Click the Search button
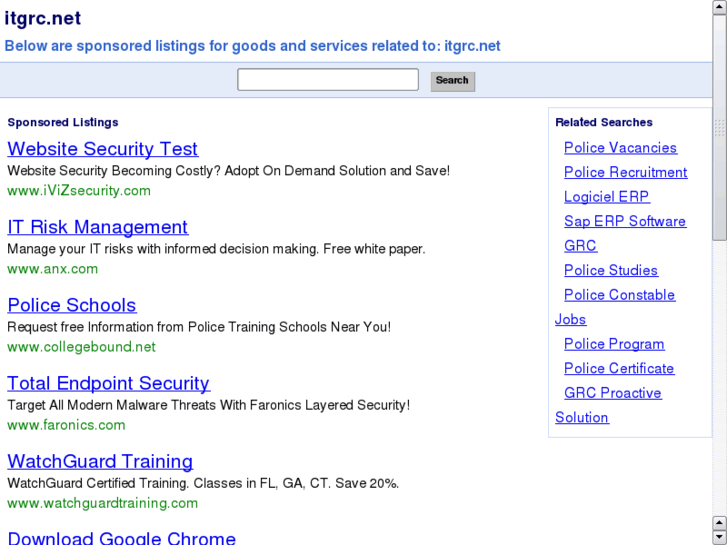The width and height of the screenshot is (727, 545). click(x=453, y=81)
